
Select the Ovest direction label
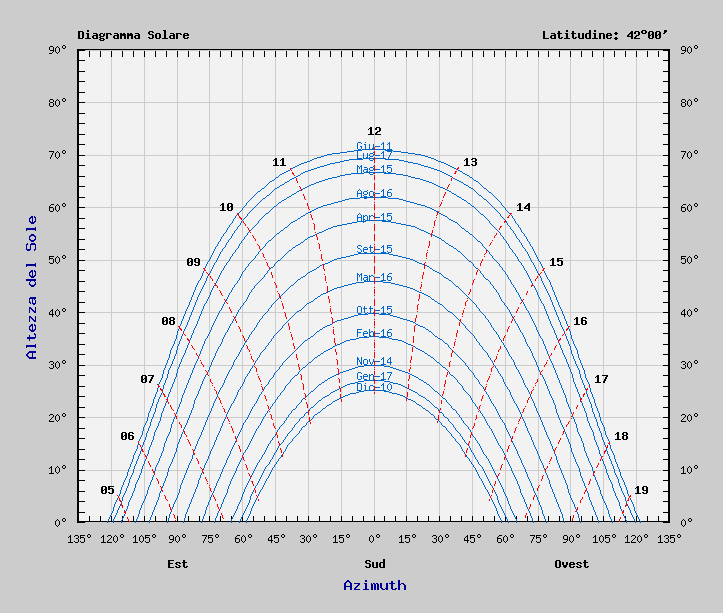[571, 564]
